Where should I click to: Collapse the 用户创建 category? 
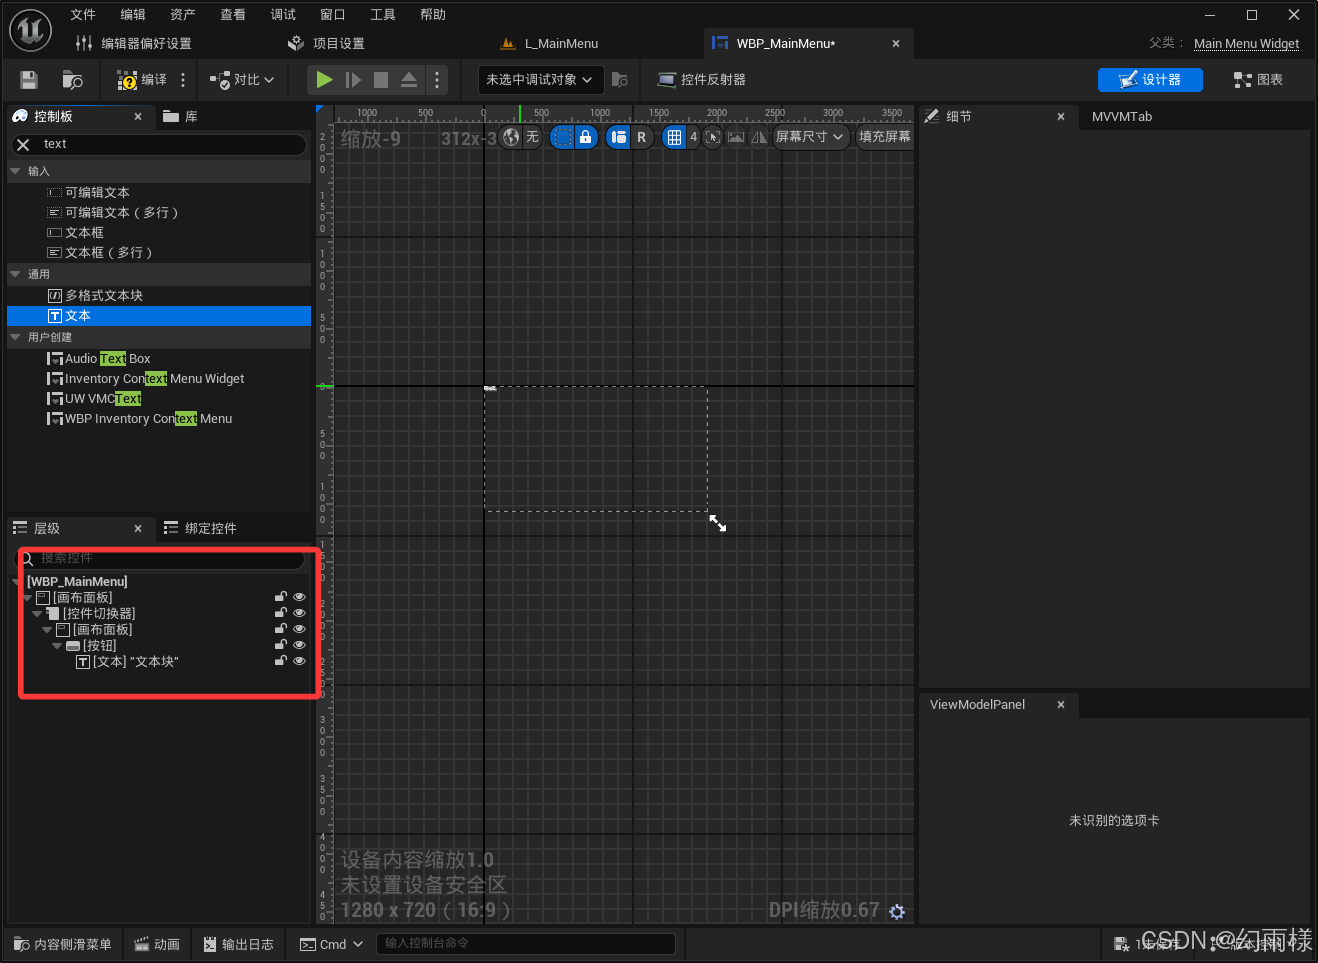coord(15,338)
